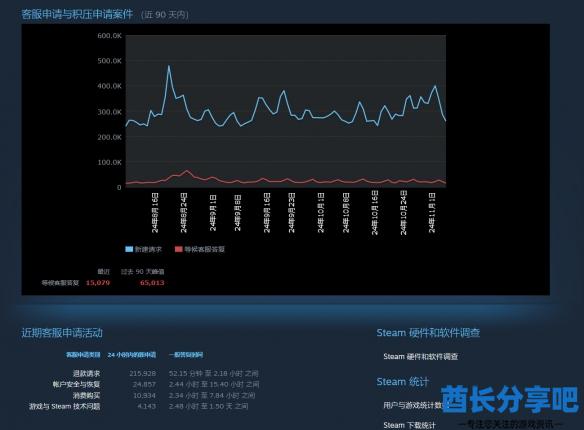Click the 过去 90 天峰值 column label
The width and height of the screenshot is (584, 430).
[142, 271]
